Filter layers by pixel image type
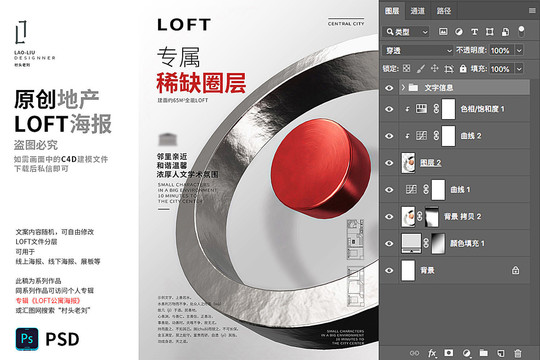The image size is (540, 360). pyautogui.click(x=443, y=32)
